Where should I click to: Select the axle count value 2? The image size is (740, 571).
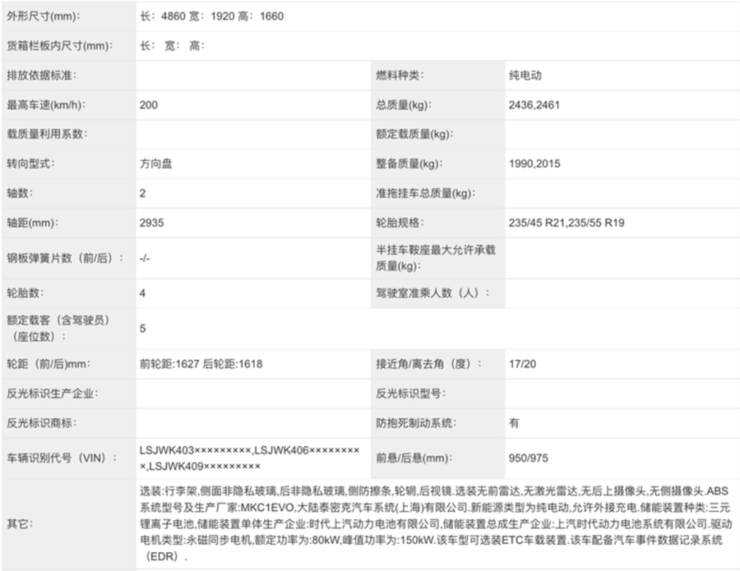tap(143, 193)
